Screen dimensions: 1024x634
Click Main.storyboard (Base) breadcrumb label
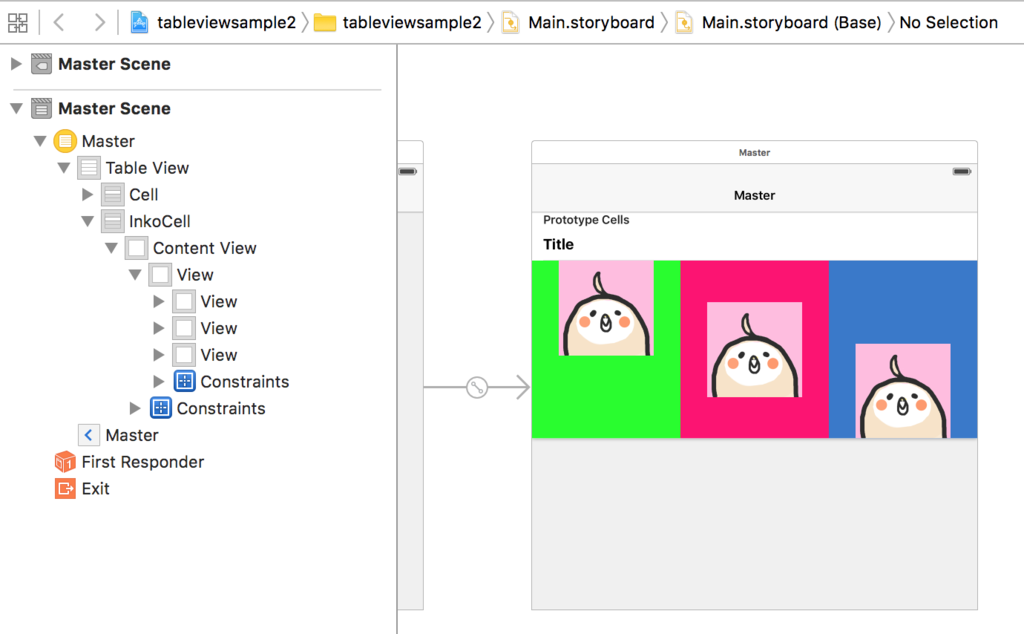792,23
